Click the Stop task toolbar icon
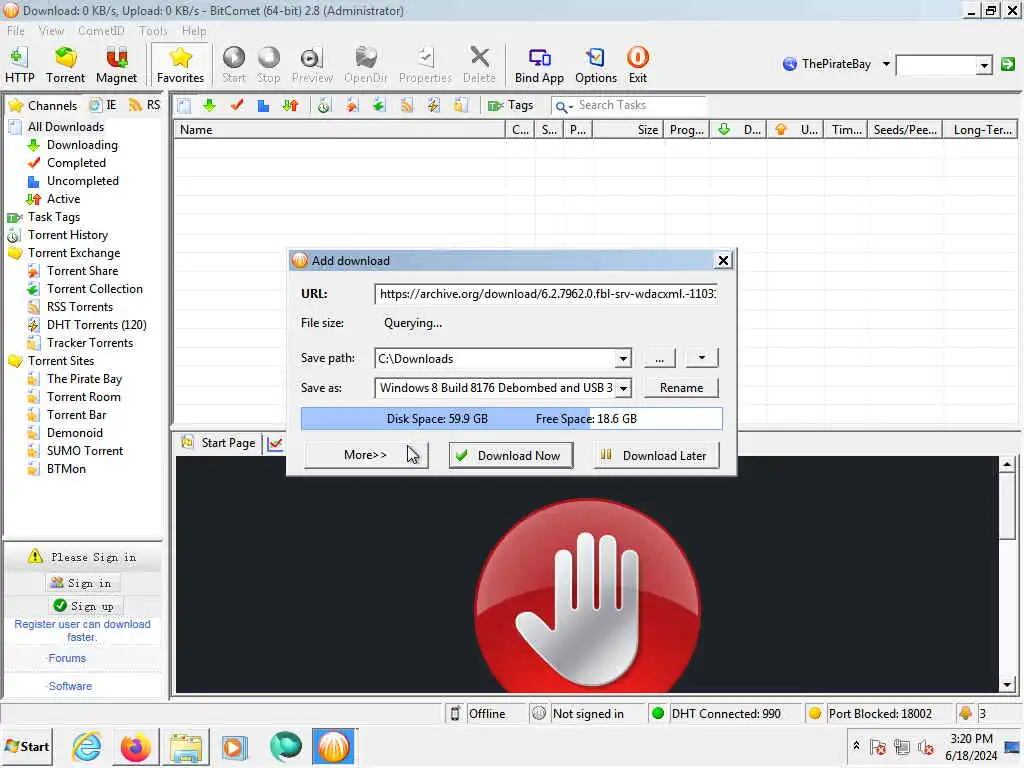Viewport: 1024px width, 768px height. click(268, 65)
